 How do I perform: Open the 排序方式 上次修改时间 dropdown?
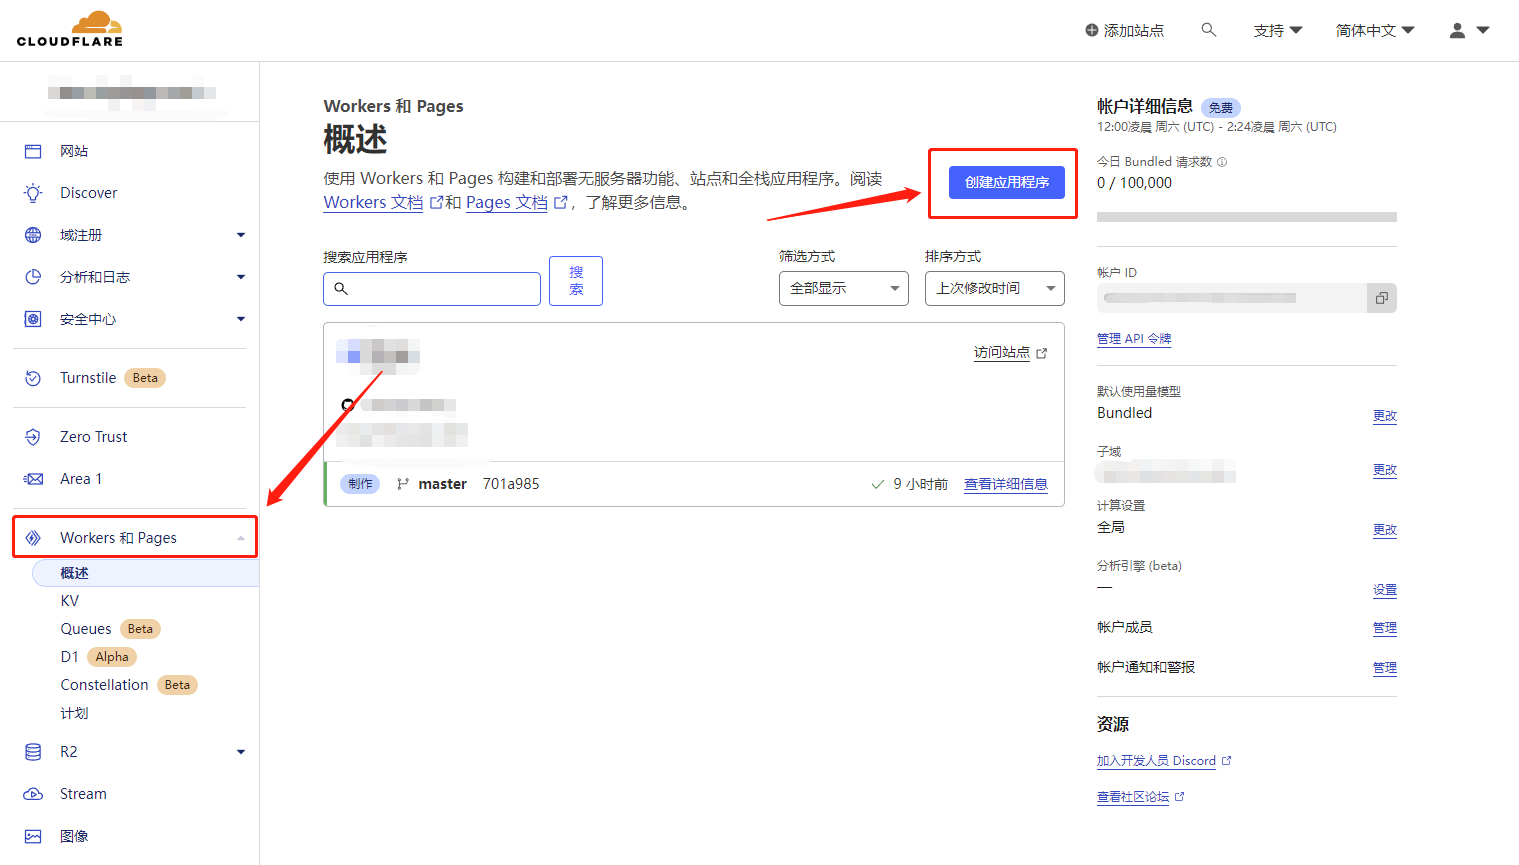pyautogui.click(x=995, y=288)
